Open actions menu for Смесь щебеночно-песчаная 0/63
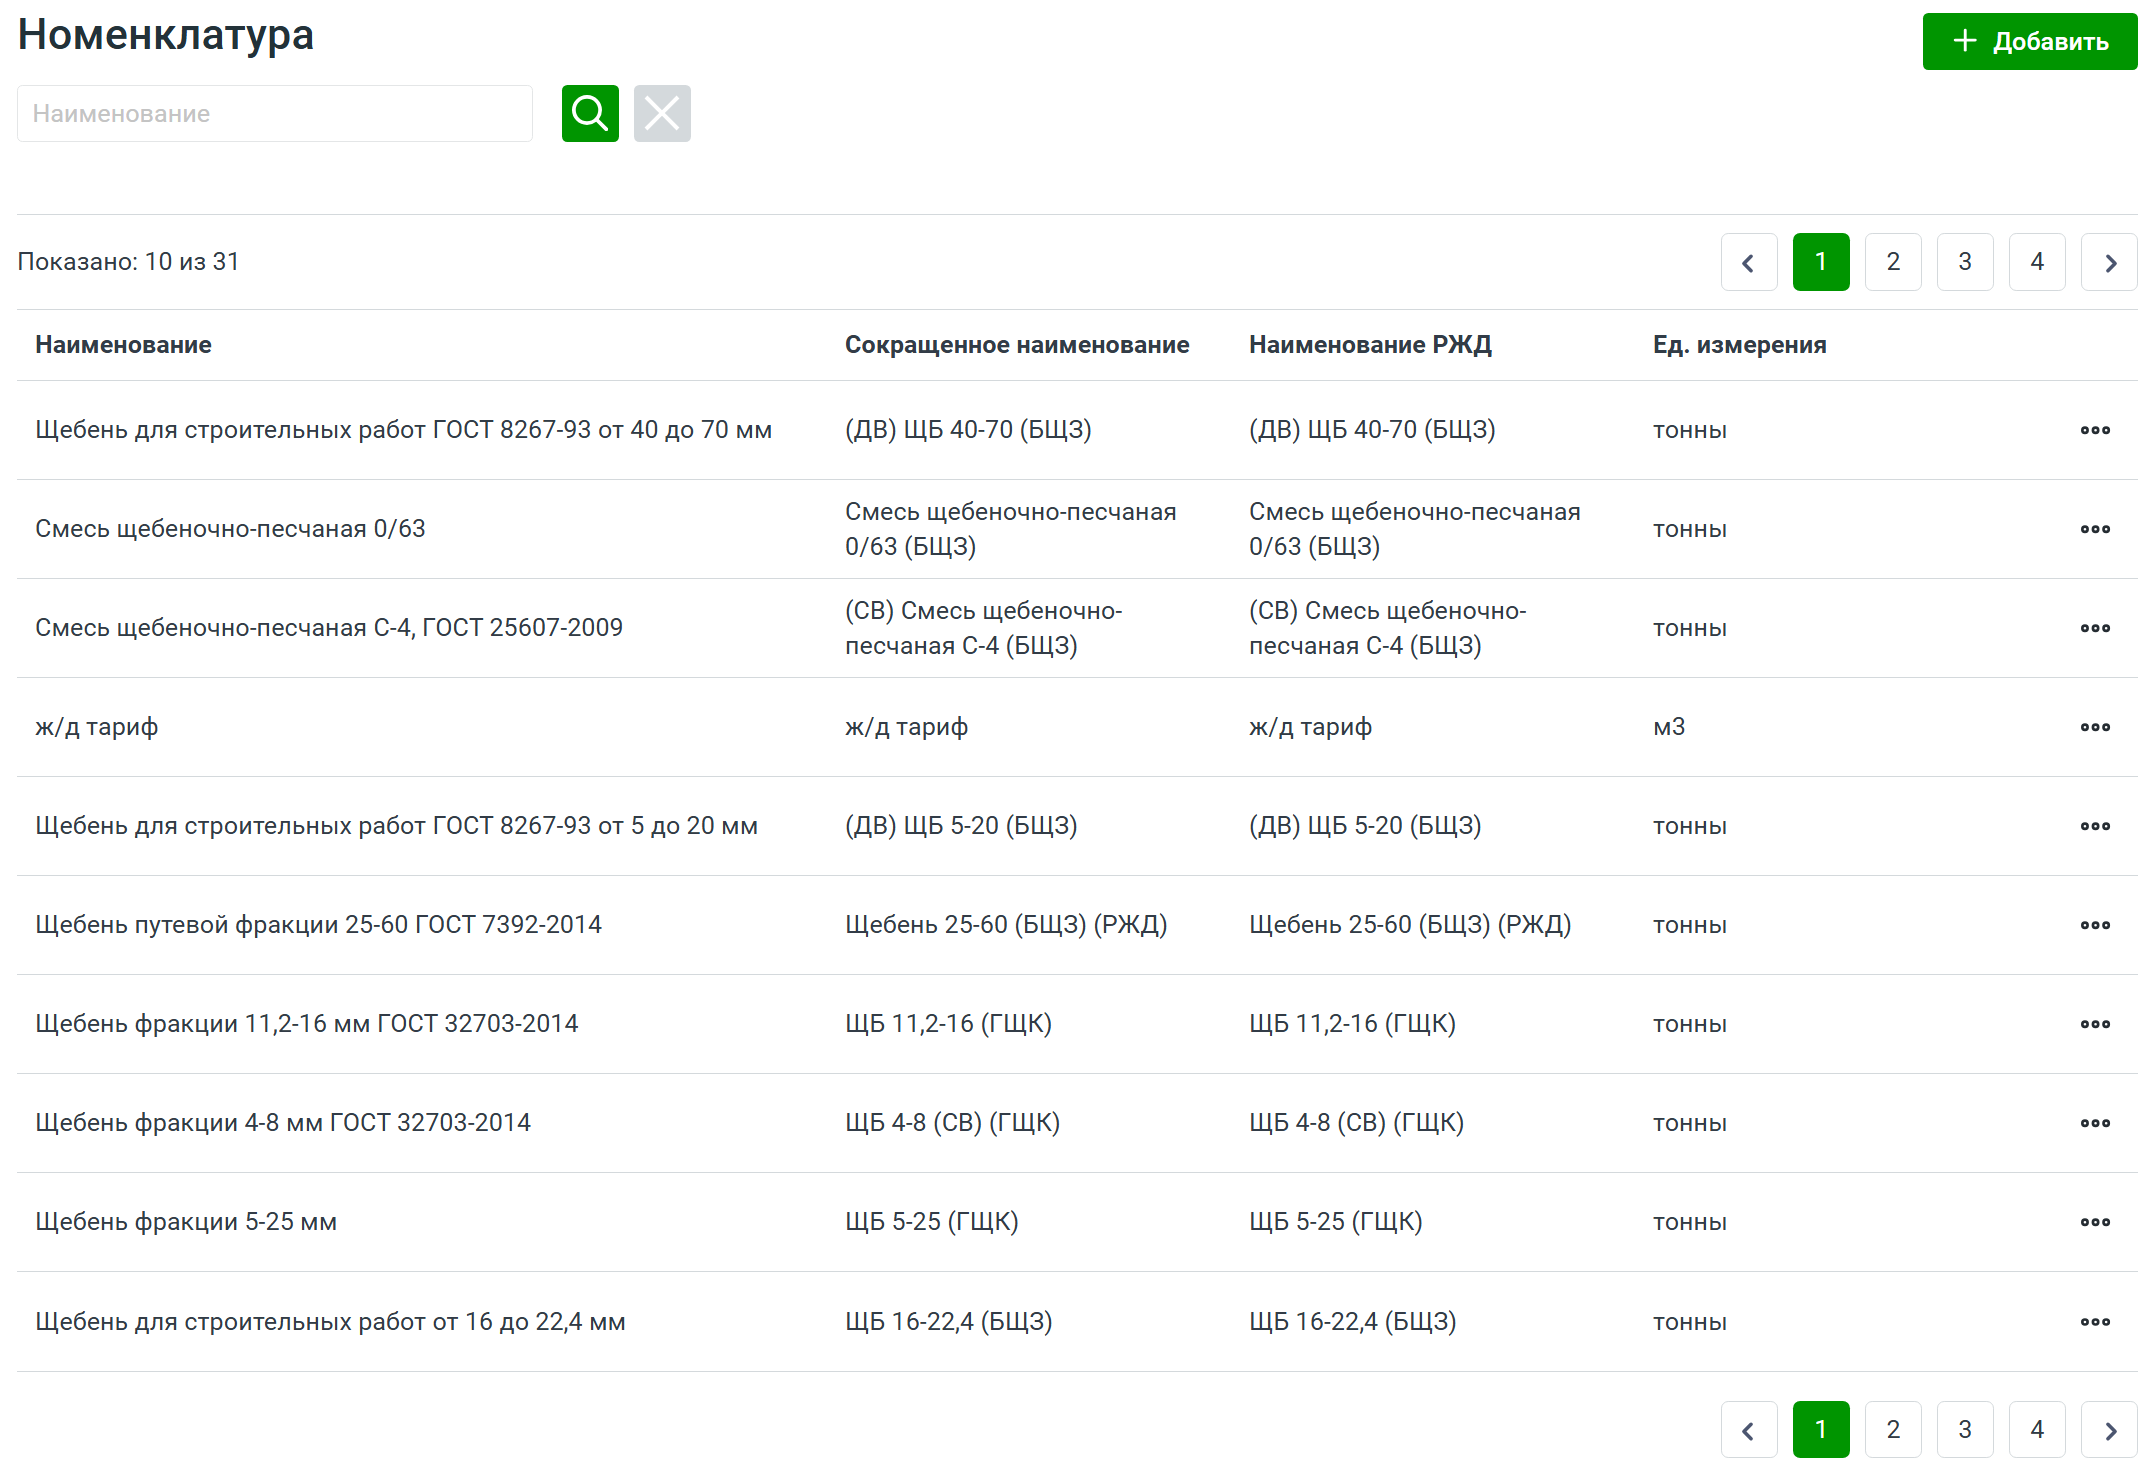 (x=2095, y=529)
